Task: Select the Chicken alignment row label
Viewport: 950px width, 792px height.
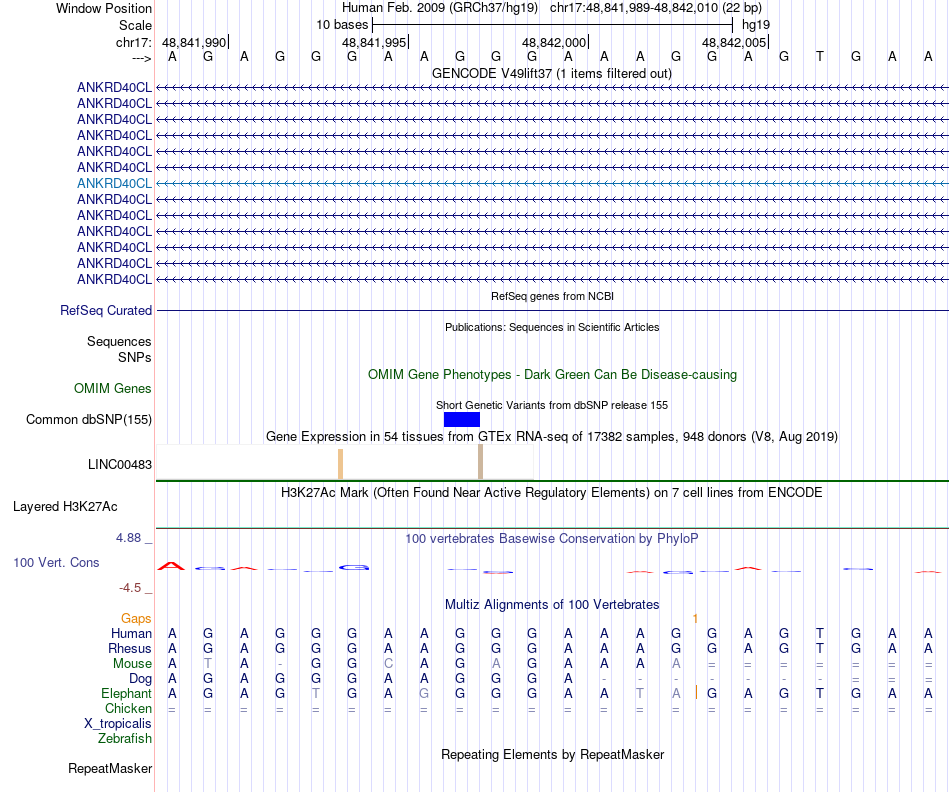Action: coord(128,708)
